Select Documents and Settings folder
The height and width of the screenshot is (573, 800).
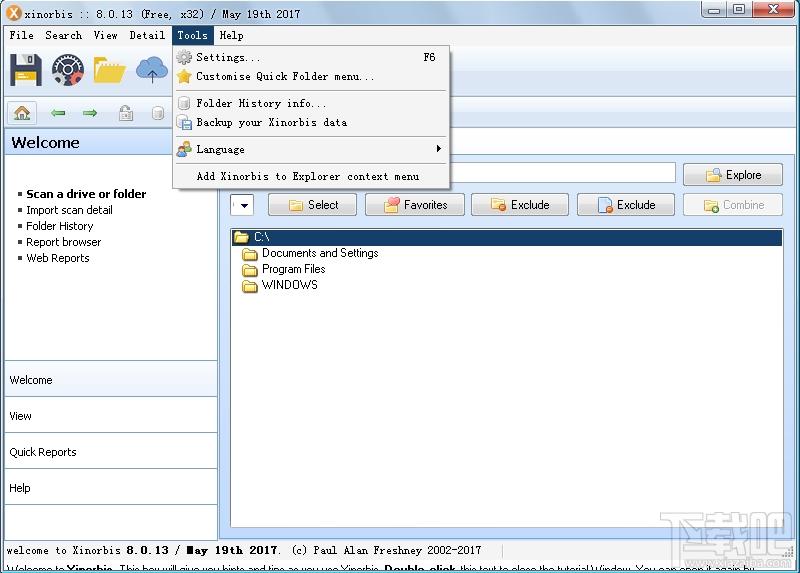[320, 253]
